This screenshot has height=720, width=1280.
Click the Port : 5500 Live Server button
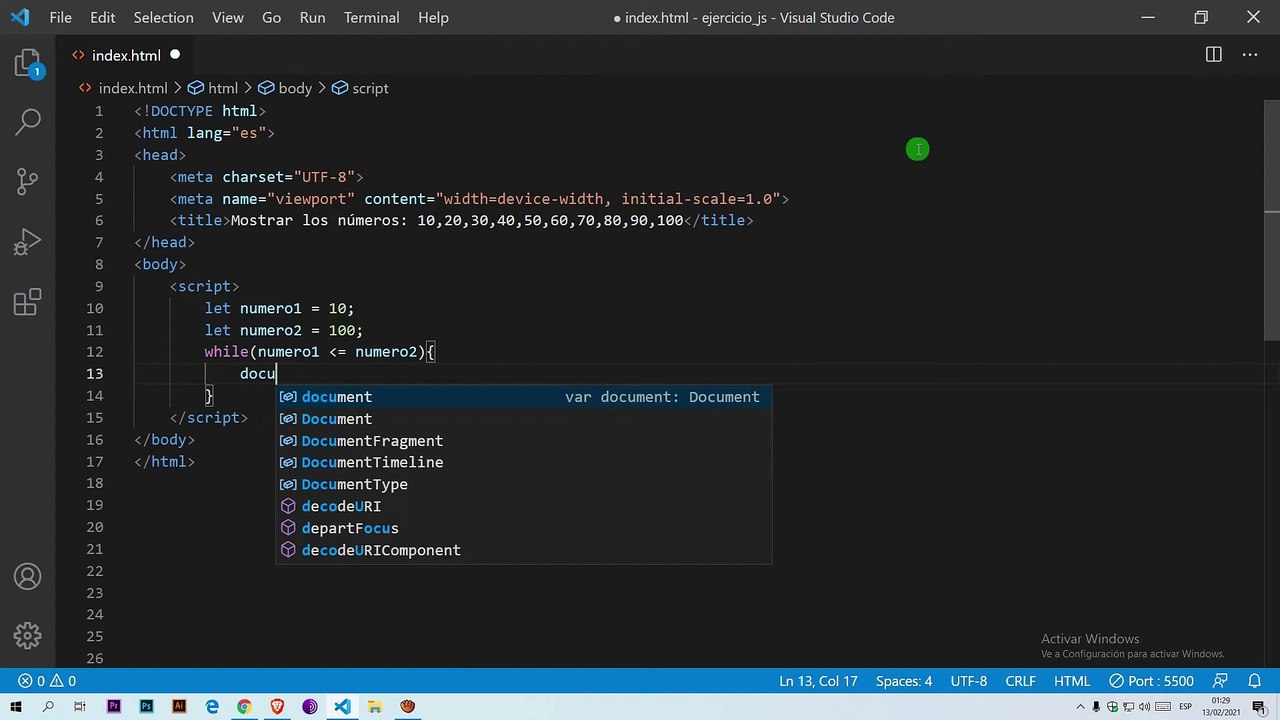[1151, 681]
